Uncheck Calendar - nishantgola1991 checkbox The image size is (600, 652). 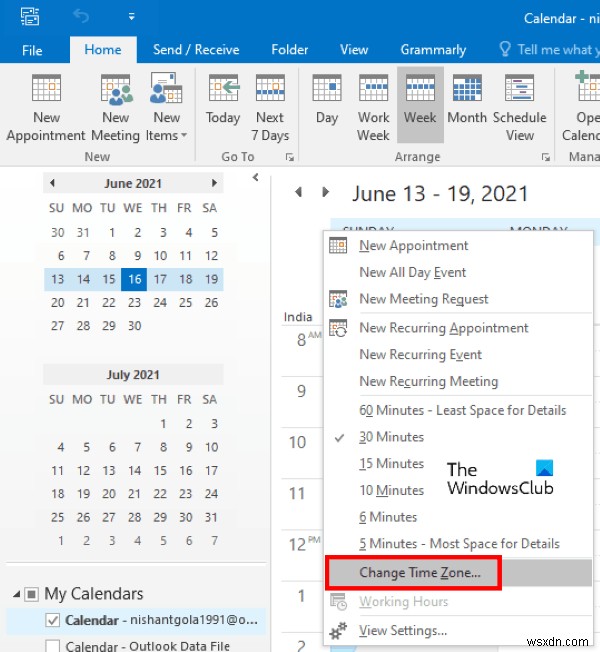point(52,620)
